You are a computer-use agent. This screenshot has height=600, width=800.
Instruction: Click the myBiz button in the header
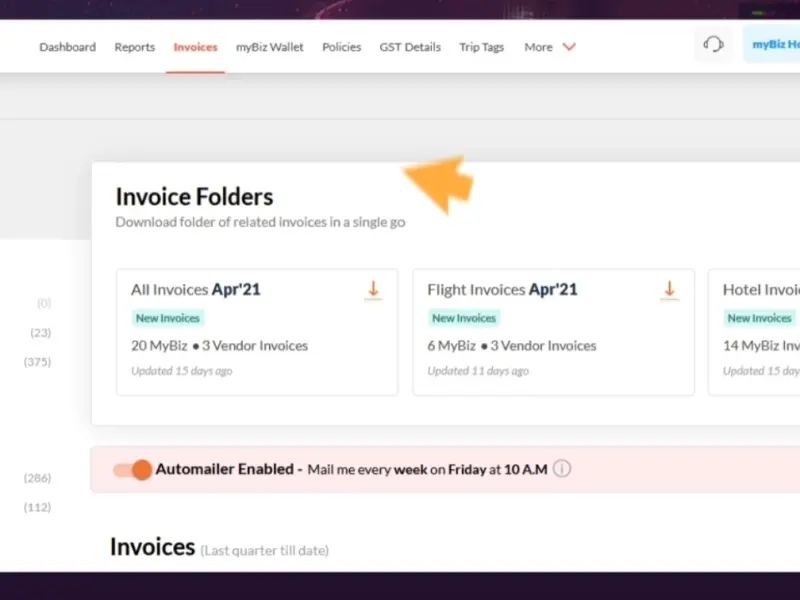(x=774, y=45)
